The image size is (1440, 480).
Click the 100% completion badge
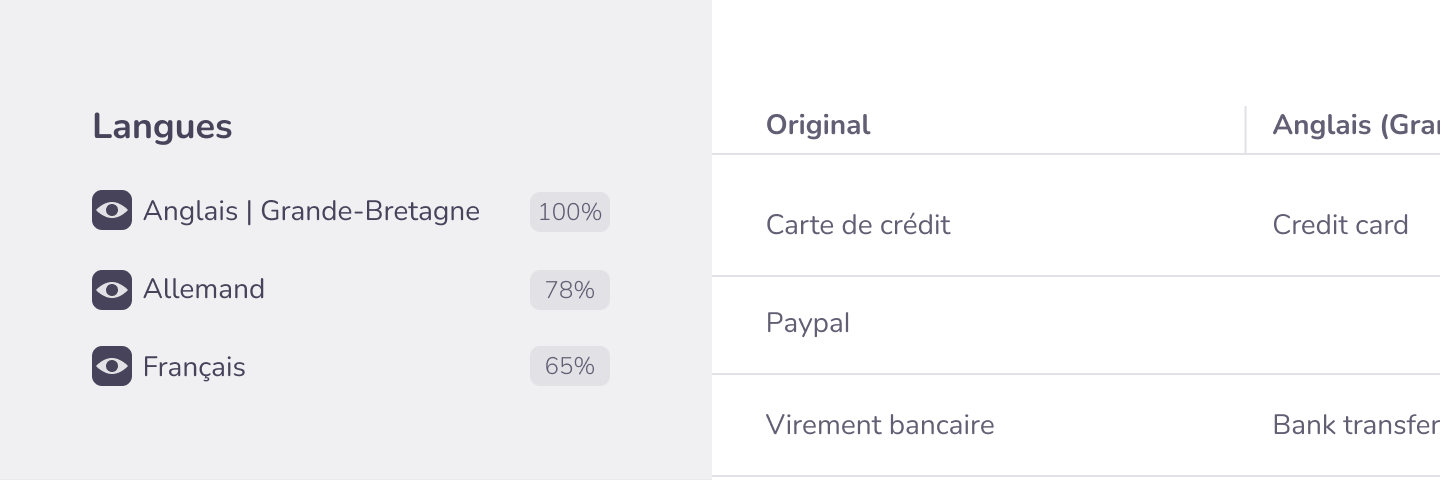(x=569, y=212)
